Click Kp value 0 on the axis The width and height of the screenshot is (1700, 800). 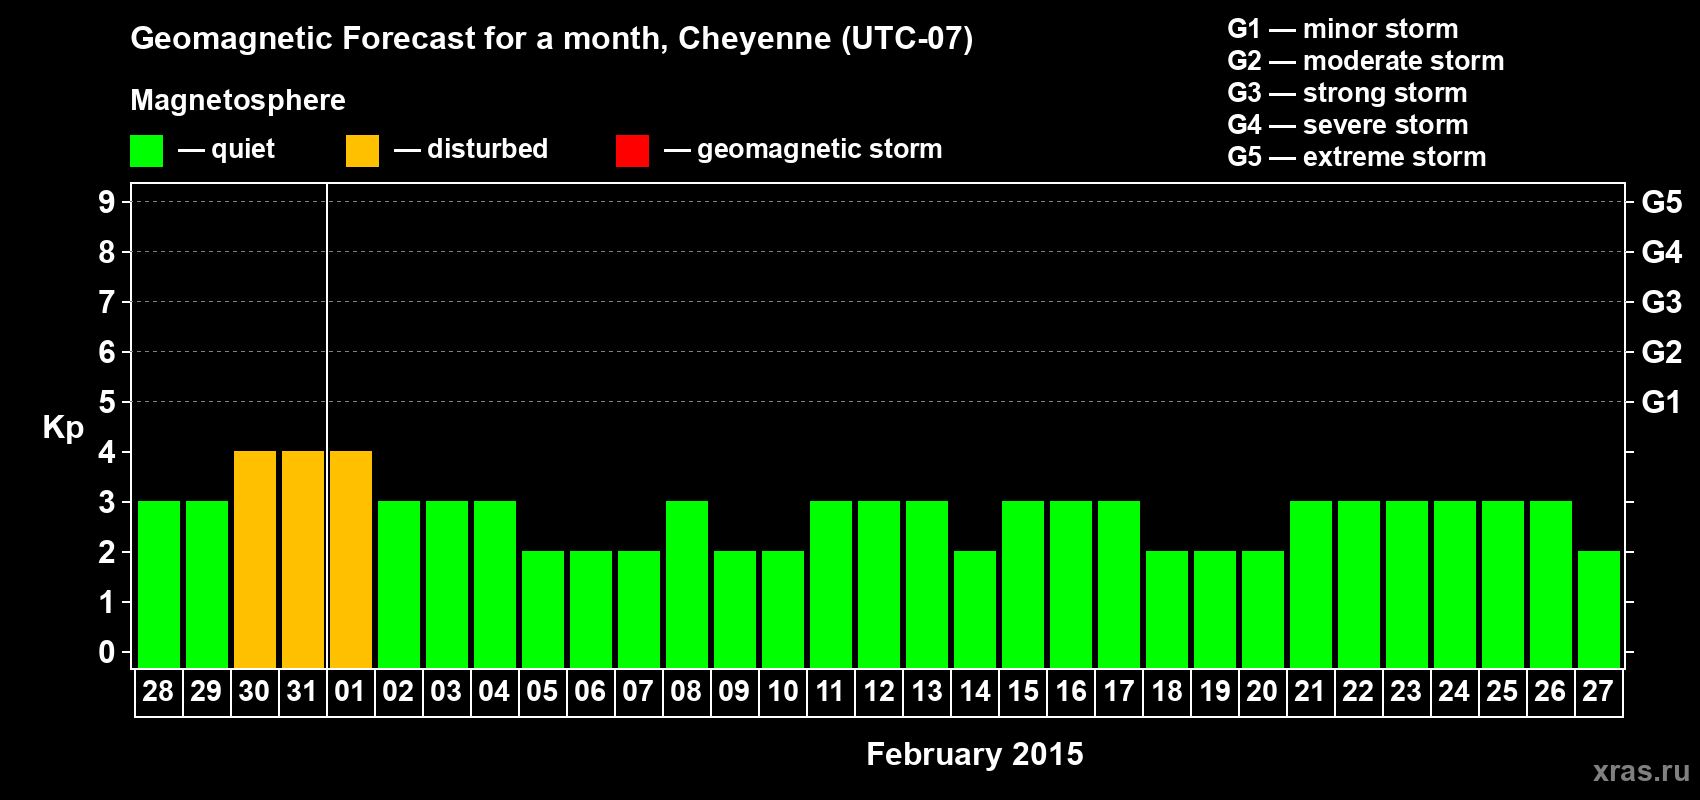coord(107,652)
